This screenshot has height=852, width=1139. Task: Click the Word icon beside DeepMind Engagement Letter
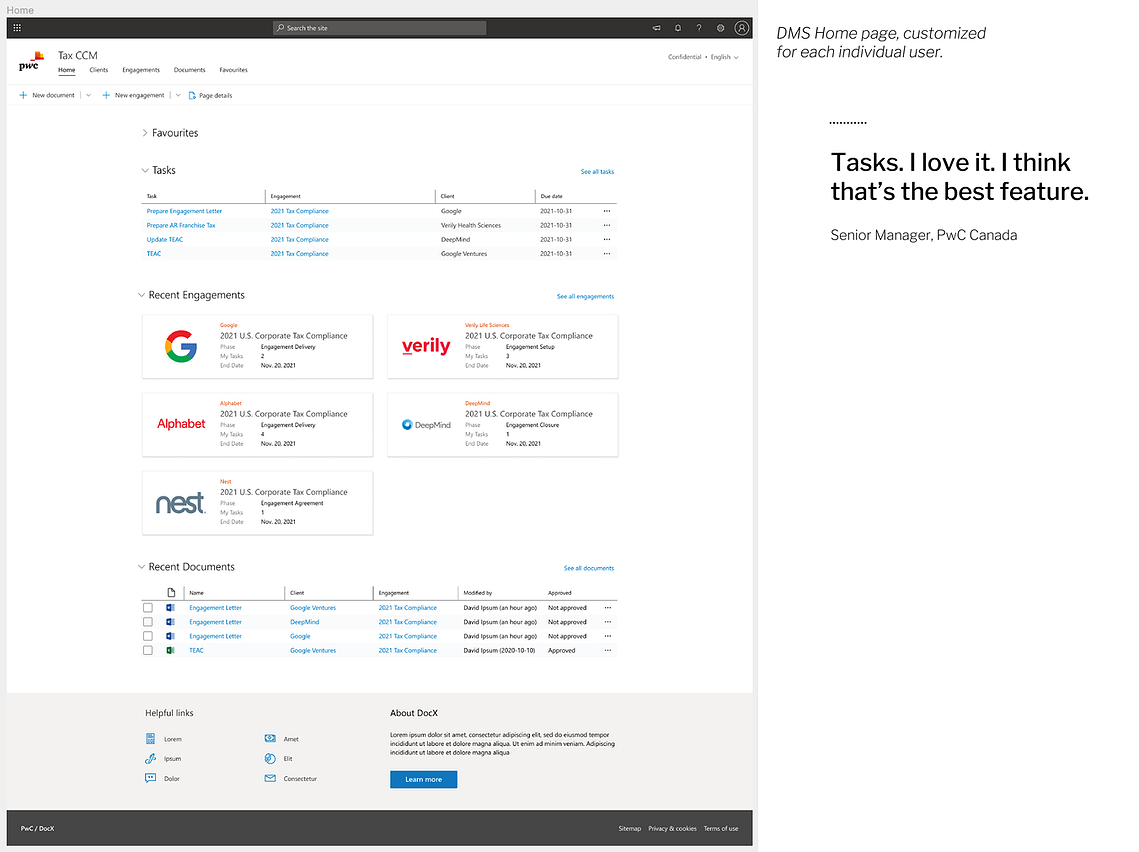coord(171,622)
